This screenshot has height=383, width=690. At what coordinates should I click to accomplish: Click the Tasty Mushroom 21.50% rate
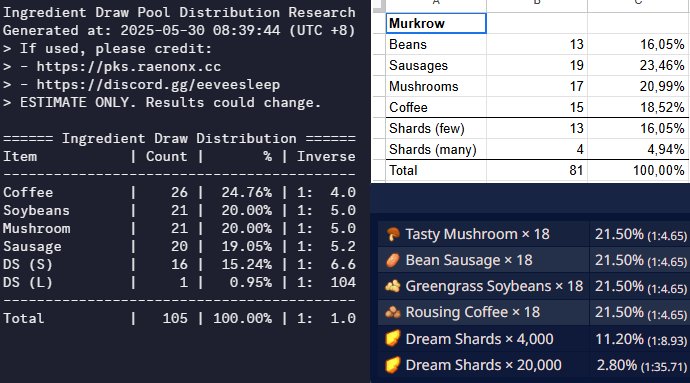point(619,234)
